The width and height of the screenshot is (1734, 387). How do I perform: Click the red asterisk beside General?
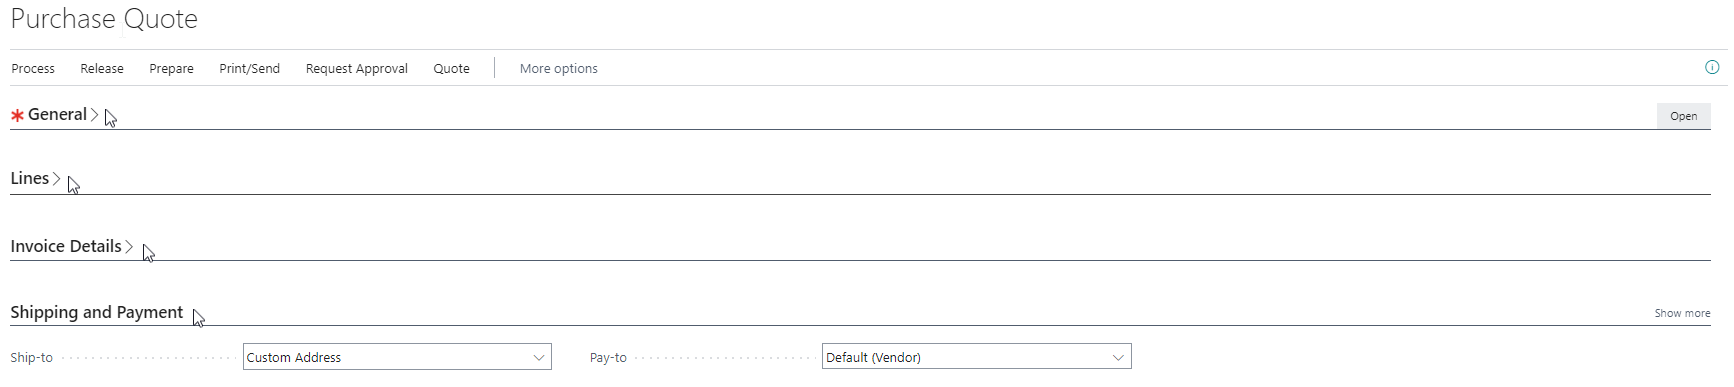(17, 116)
